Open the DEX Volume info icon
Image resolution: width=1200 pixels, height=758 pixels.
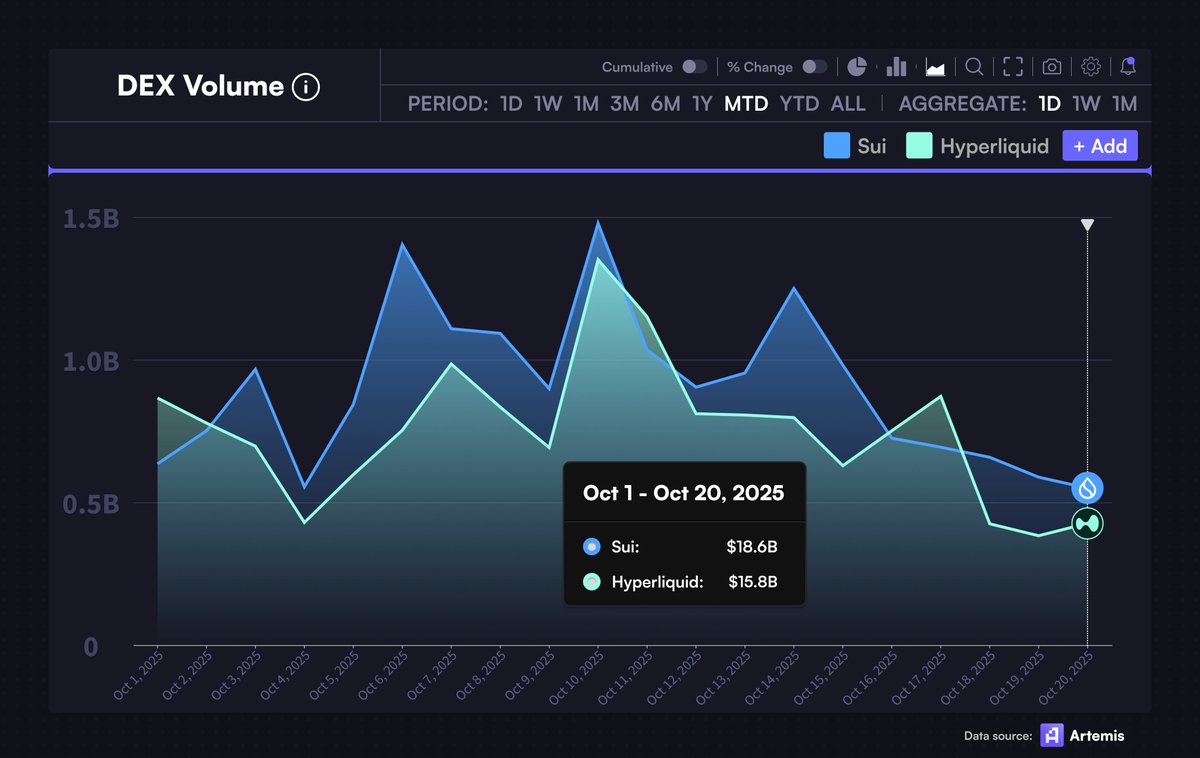tap(306, 87)
